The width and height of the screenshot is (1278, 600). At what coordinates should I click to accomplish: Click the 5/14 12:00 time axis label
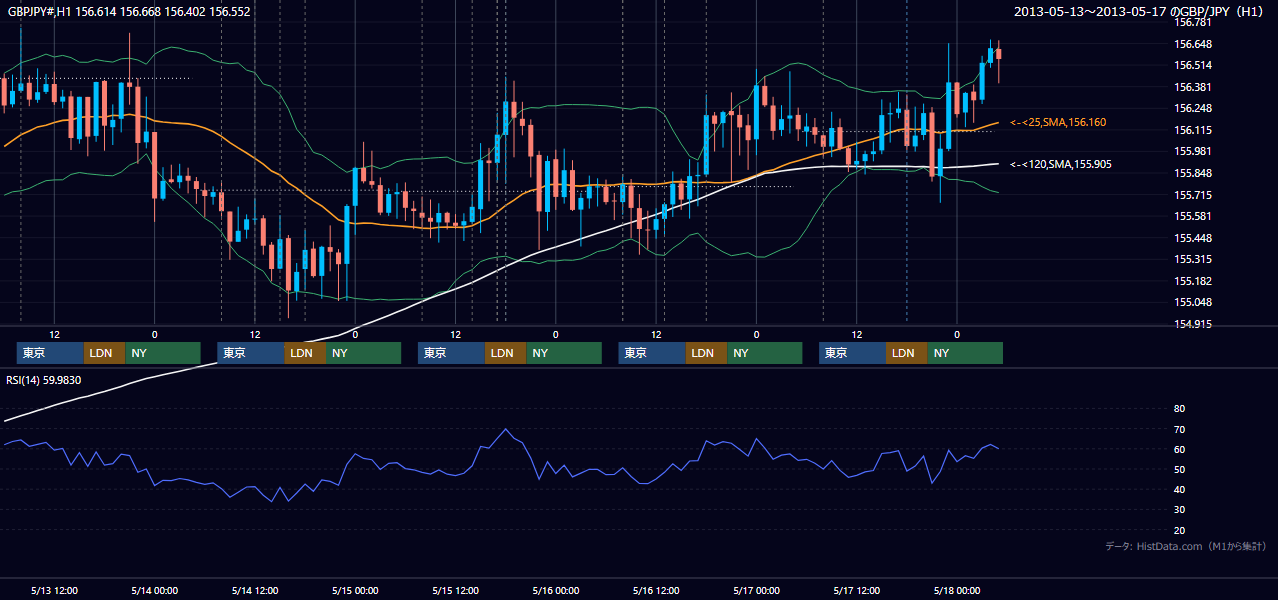click(255, 590)
